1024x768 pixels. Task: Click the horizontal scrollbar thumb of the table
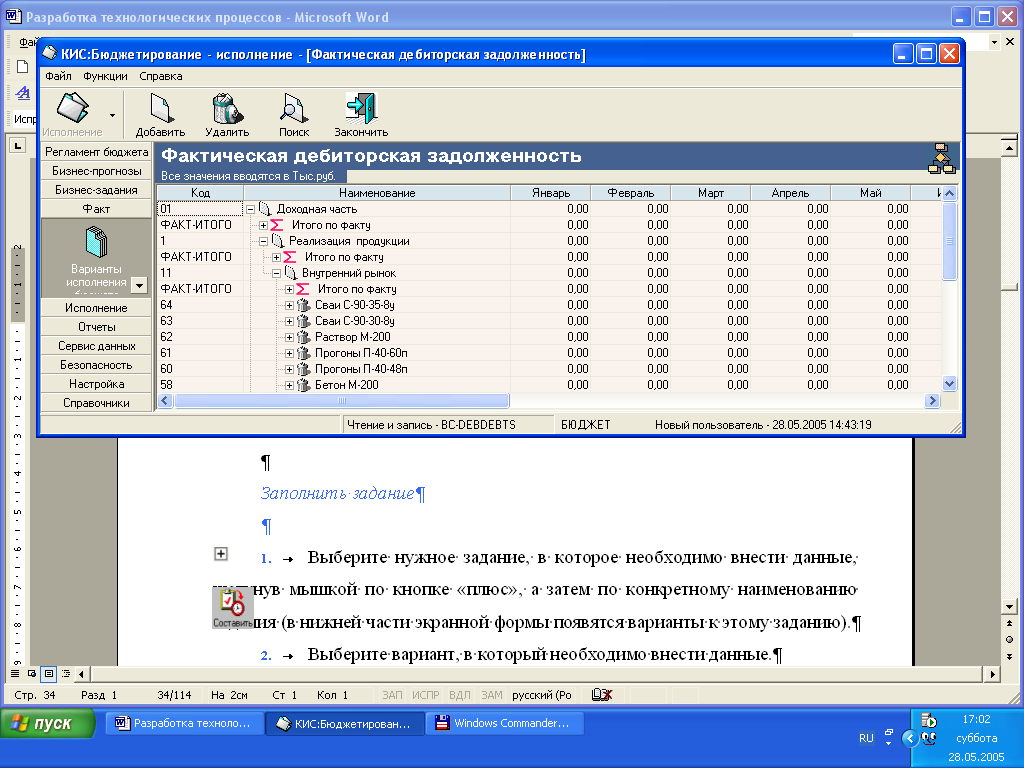click(x=342, y=400)
